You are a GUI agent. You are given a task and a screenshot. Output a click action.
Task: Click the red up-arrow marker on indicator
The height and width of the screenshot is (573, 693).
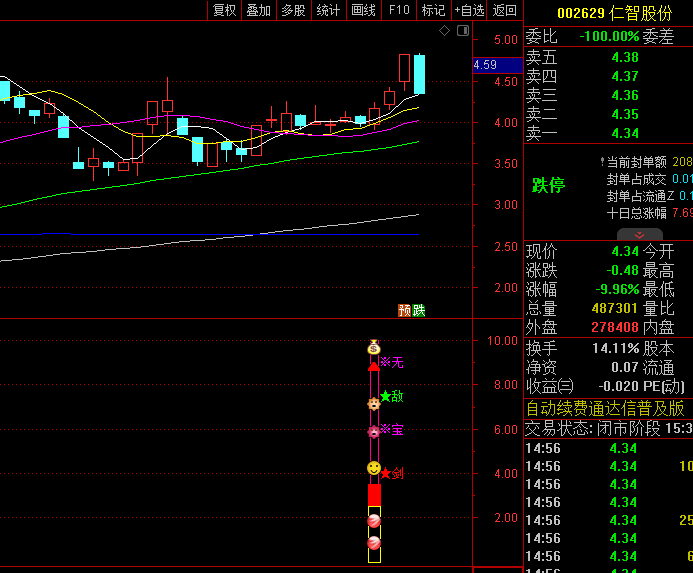tap(374, 367)
